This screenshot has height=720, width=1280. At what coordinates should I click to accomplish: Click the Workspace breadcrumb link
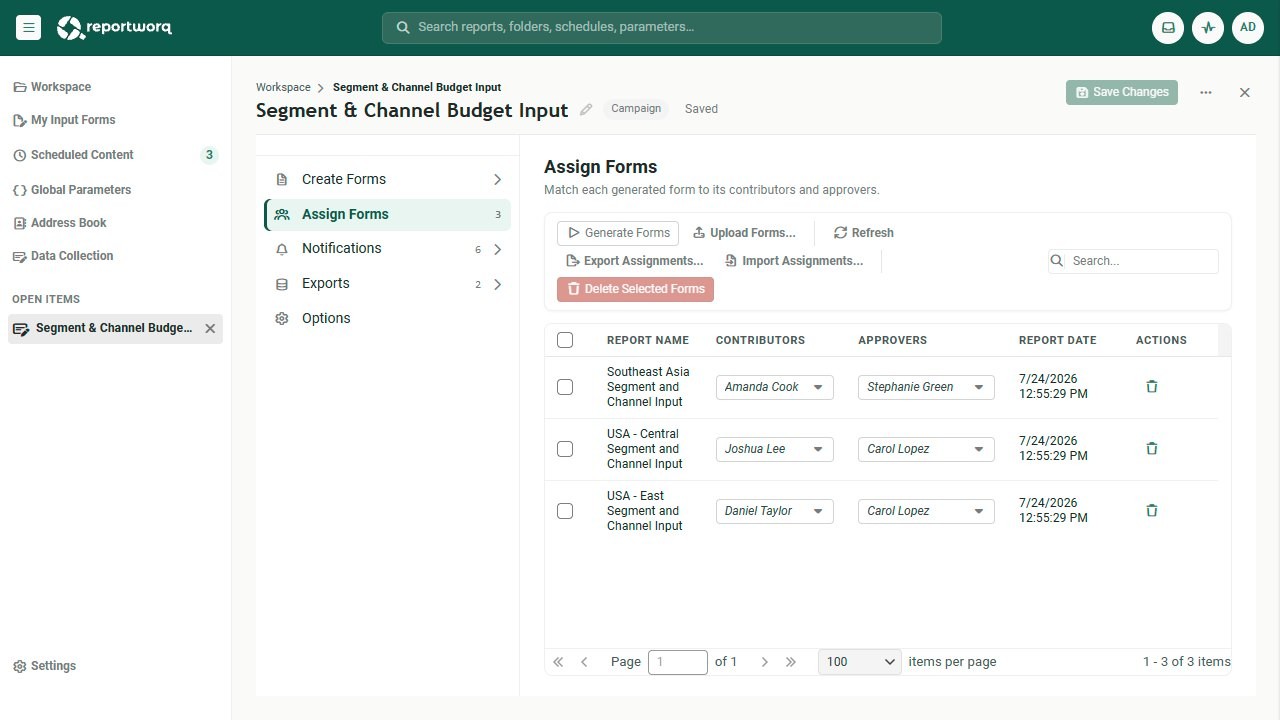[283, 88]
